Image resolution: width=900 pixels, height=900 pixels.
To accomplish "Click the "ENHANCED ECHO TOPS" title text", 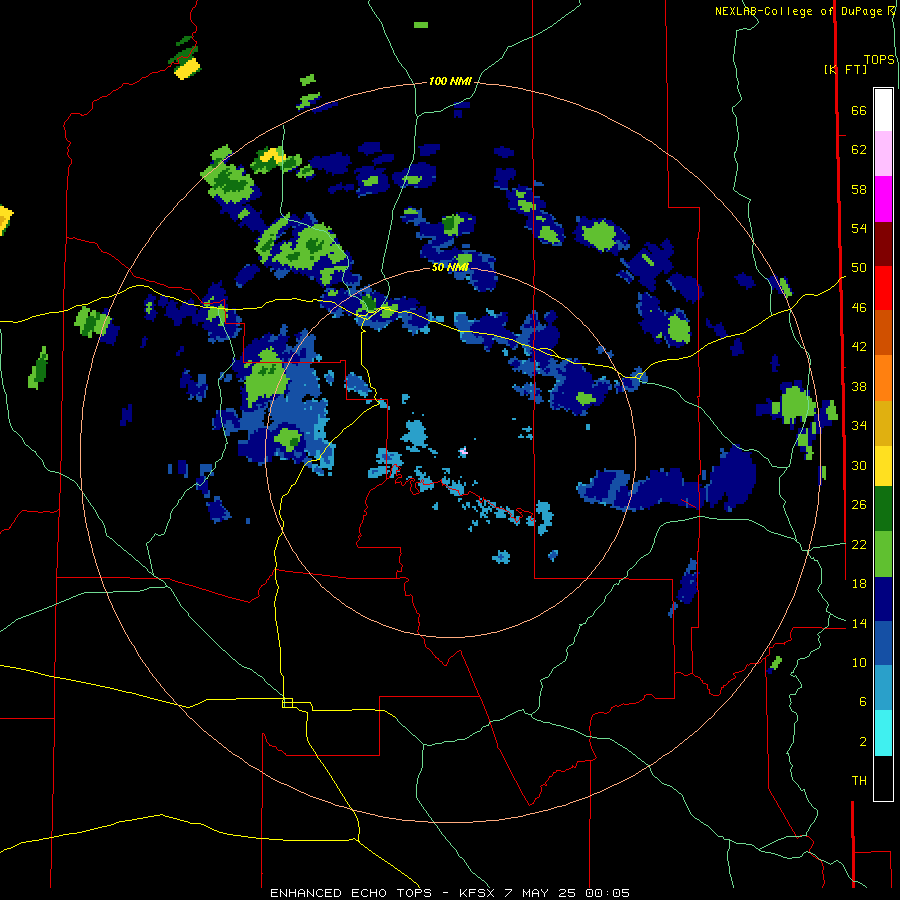I will point(351,893).
